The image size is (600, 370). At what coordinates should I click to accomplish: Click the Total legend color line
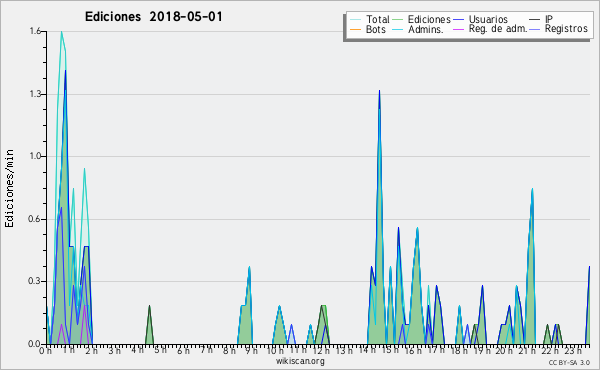(355, 20)
